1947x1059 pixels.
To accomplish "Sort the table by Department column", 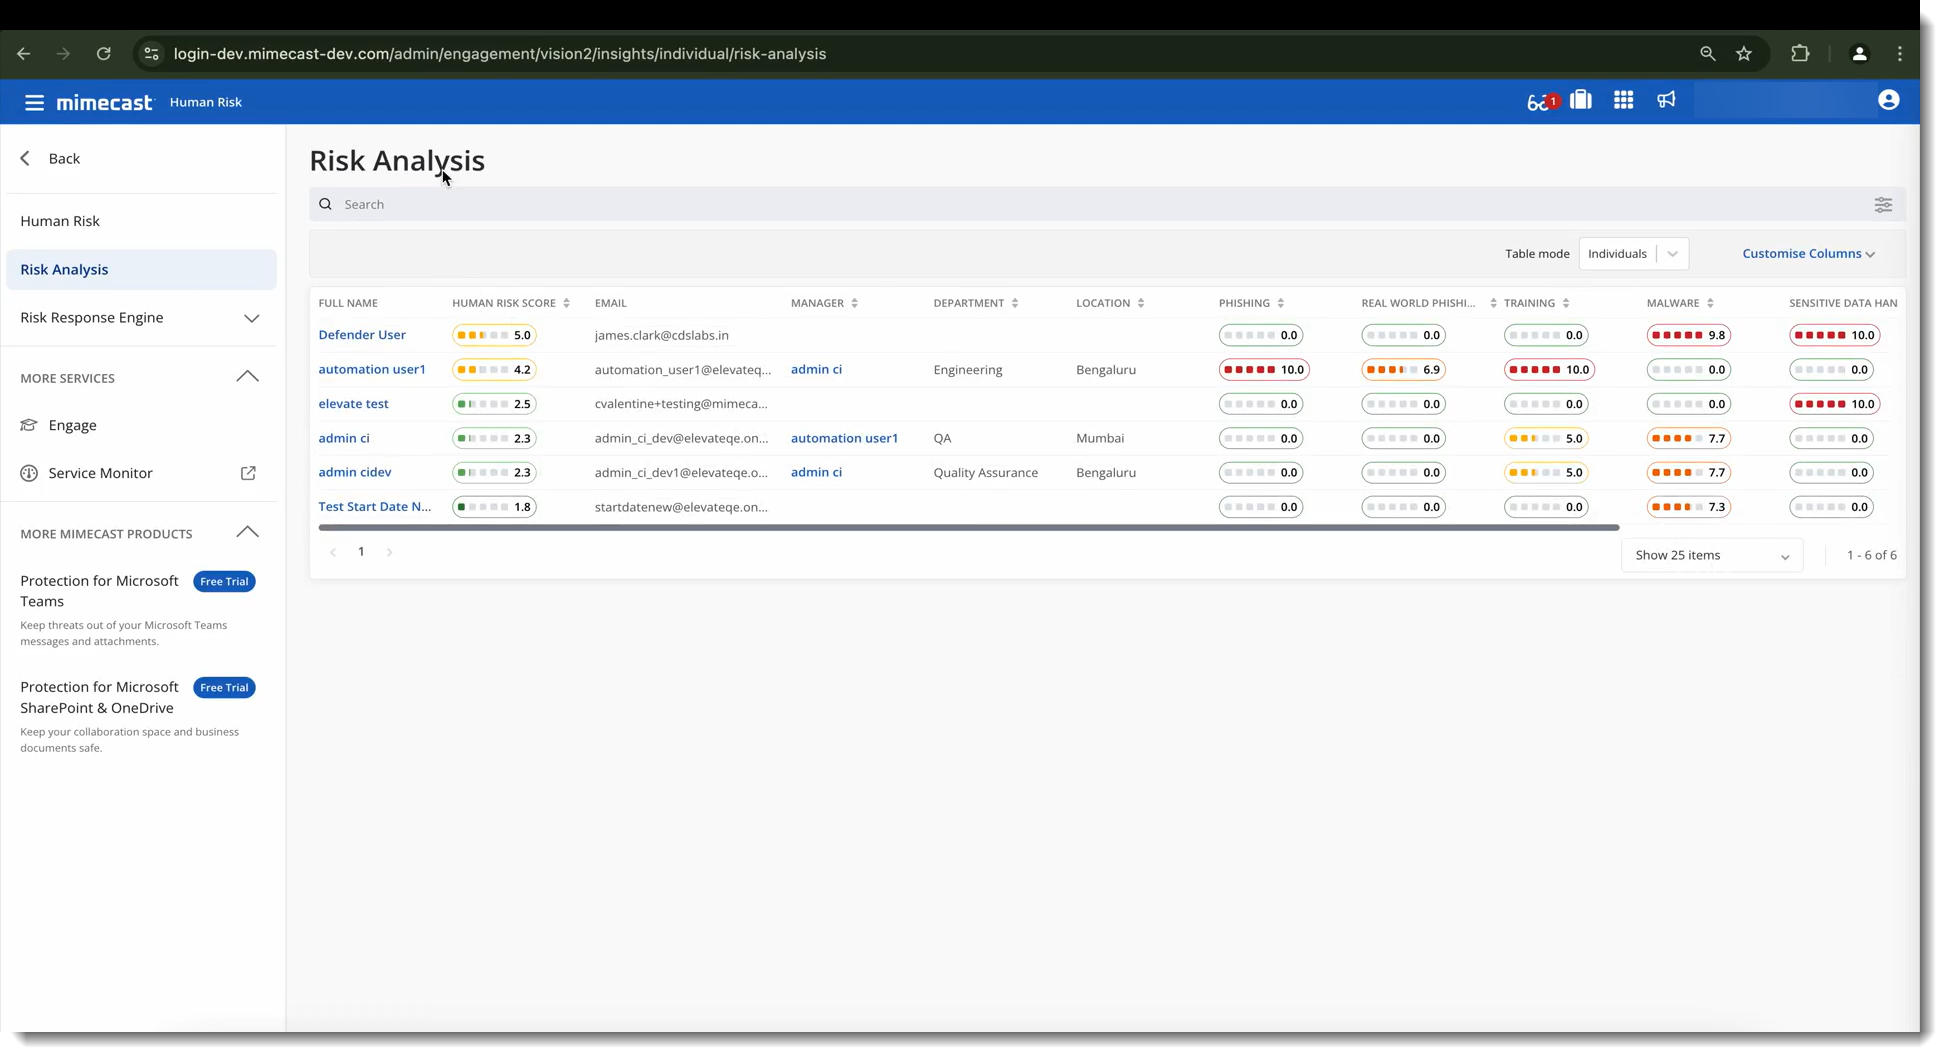I will pos(1014,303).
